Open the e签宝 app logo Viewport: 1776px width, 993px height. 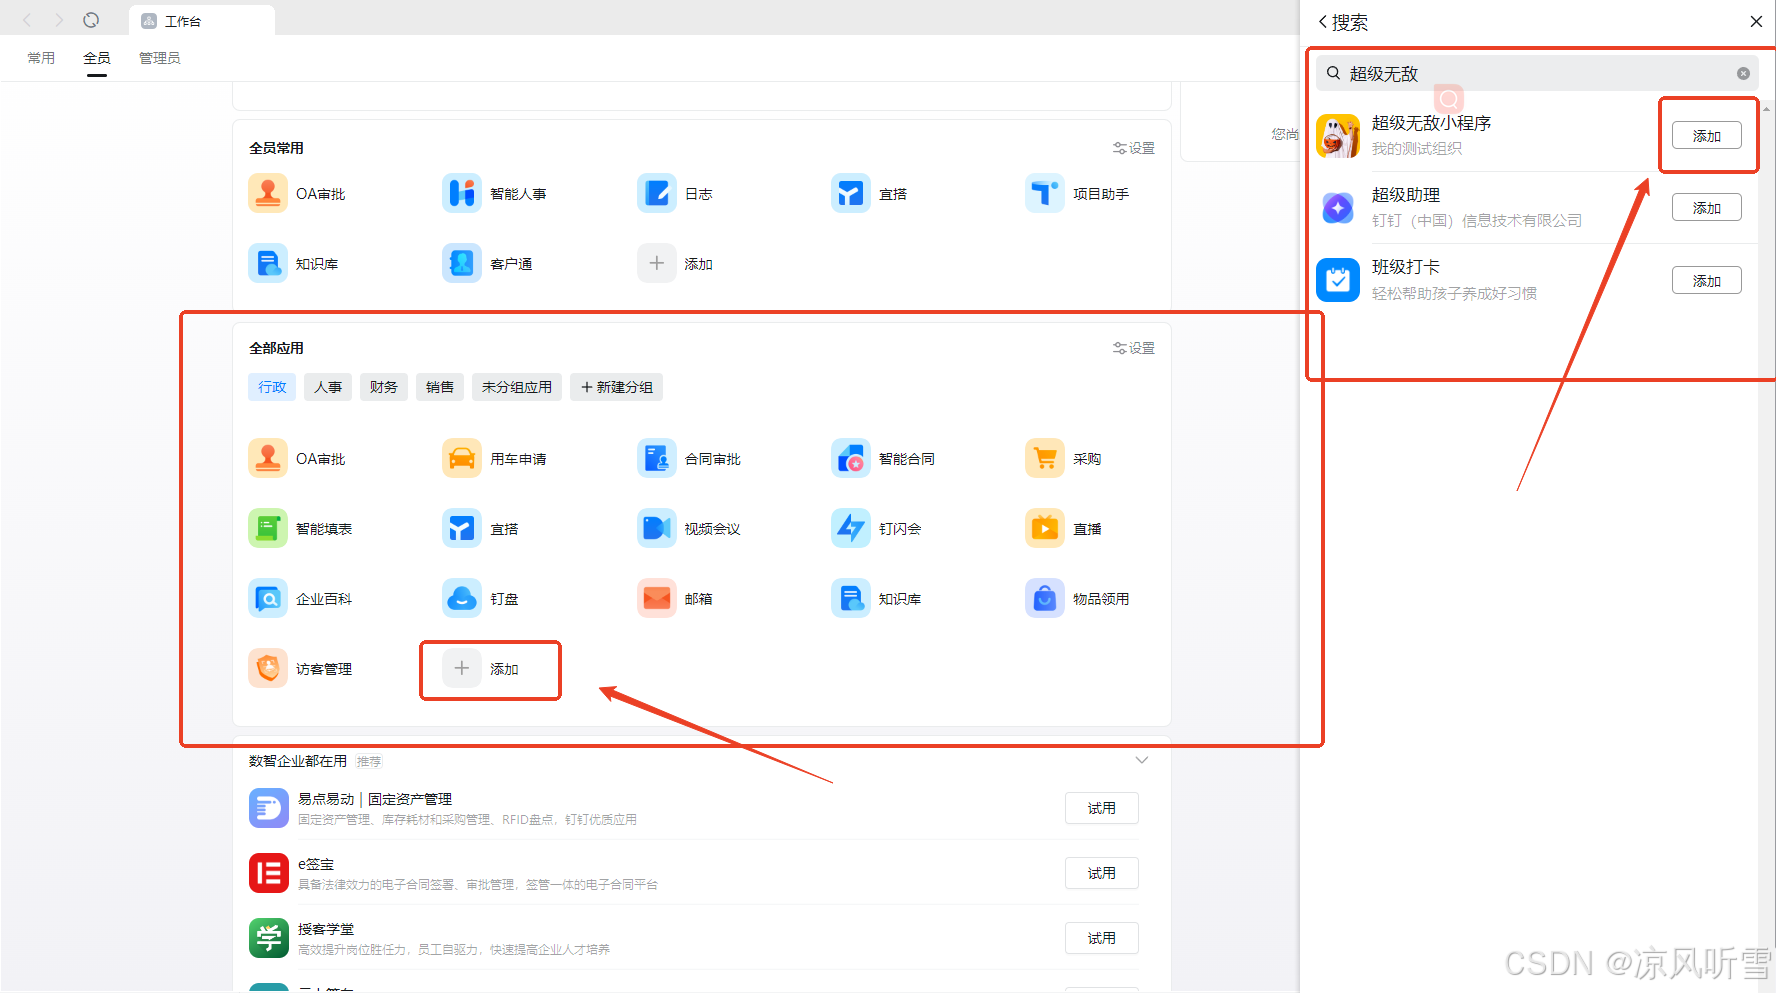[268, 873]
